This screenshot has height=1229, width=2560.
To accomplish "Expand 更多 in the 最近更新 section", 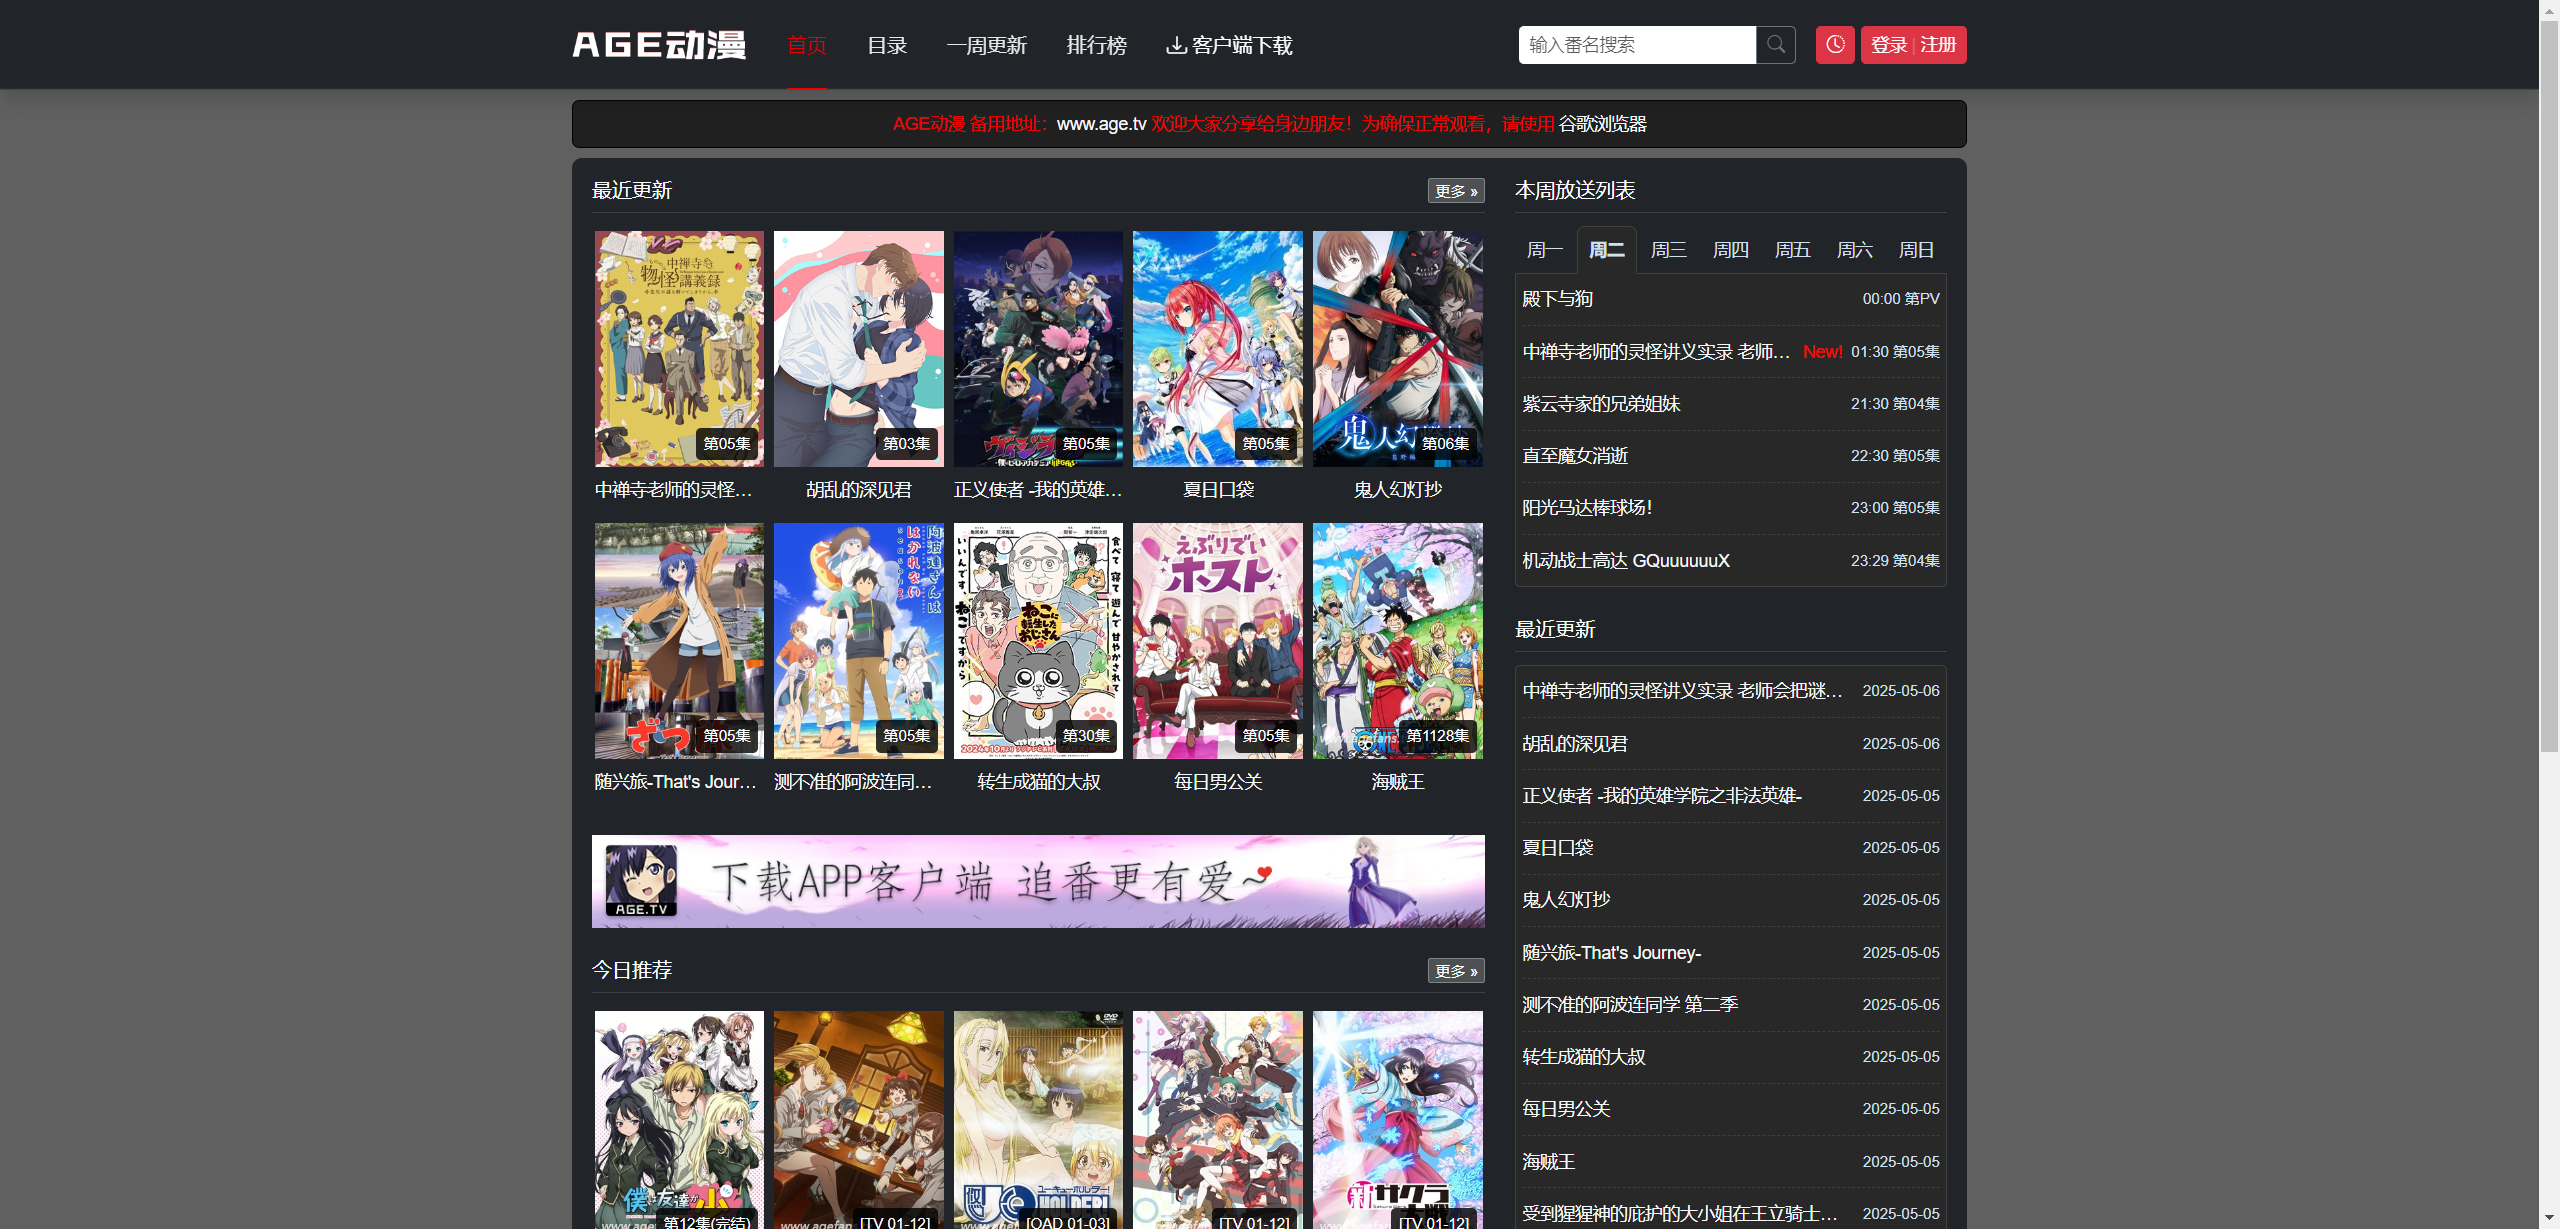I will (1455, 191).
